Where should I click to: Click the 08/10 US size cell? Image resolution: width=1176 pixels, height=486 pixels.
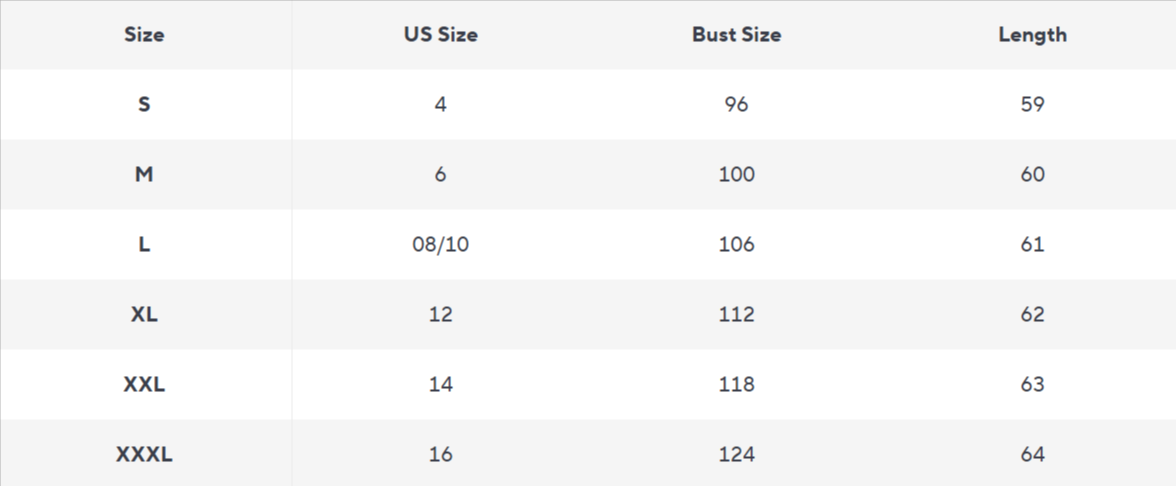pyautogui.click(x=440, y=244)
